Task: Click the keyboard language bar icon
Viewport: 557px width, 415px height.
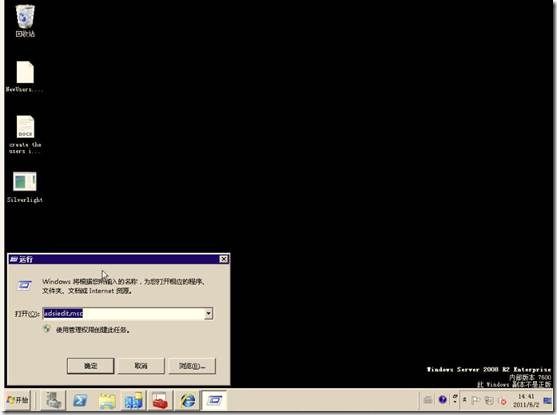Action: pyautogui.click(x=428, y=400)
